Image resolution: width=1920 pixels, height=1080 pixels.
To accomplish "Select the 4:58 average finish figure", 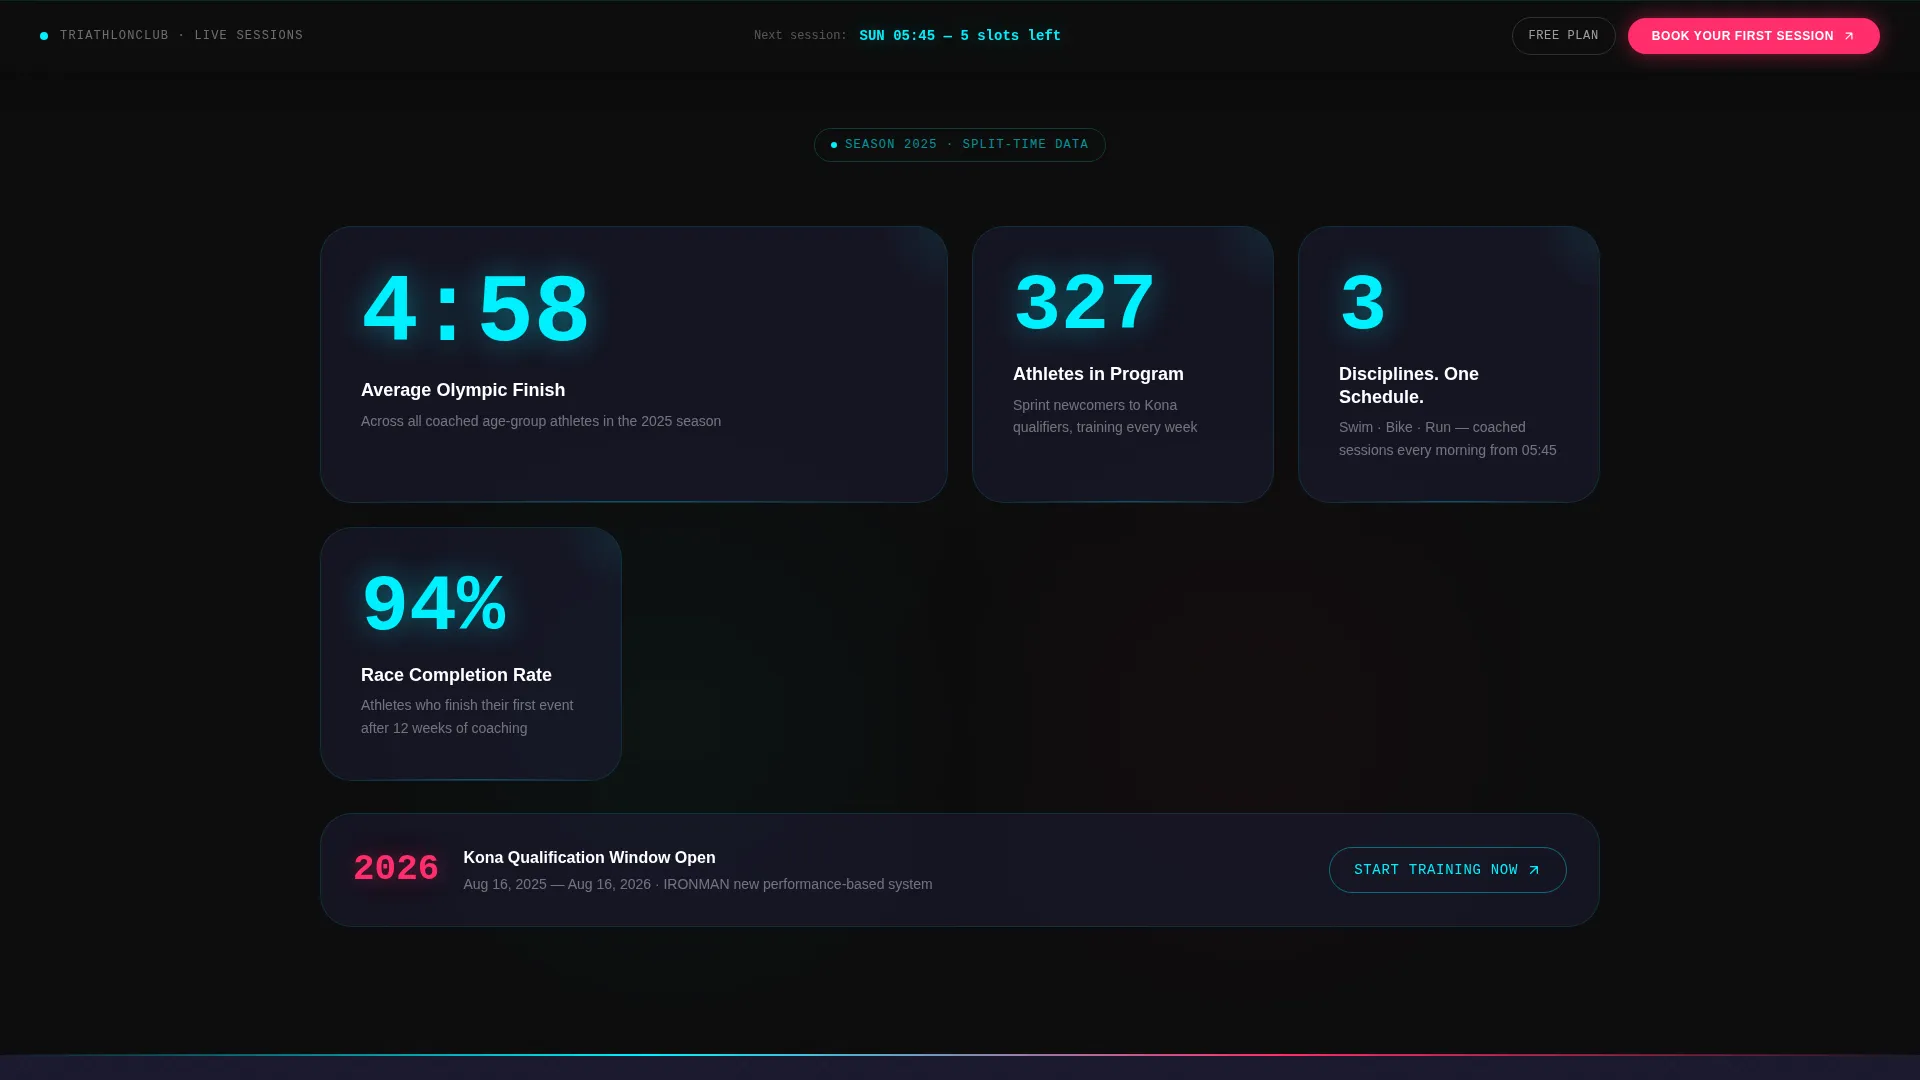I will (476, 311).
